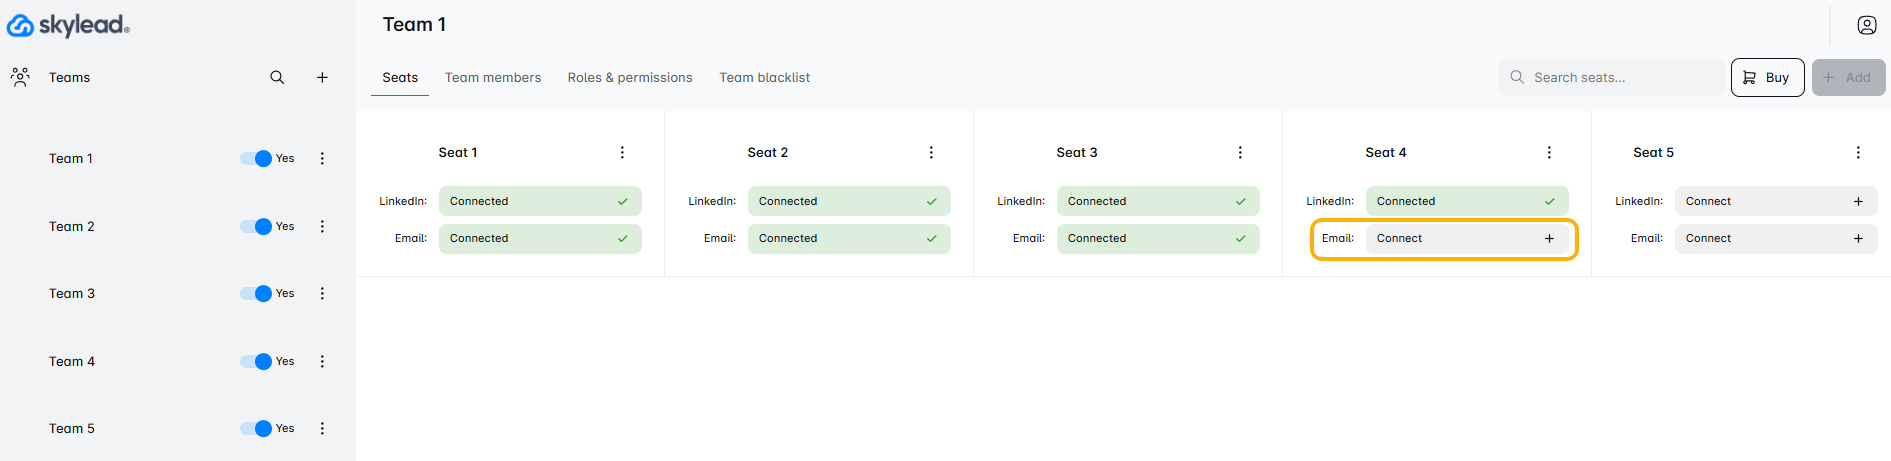1891x461 pixels.
Task: Click the search teams magnifier icon
Action: pyautogui.click(x=277, y=77)
